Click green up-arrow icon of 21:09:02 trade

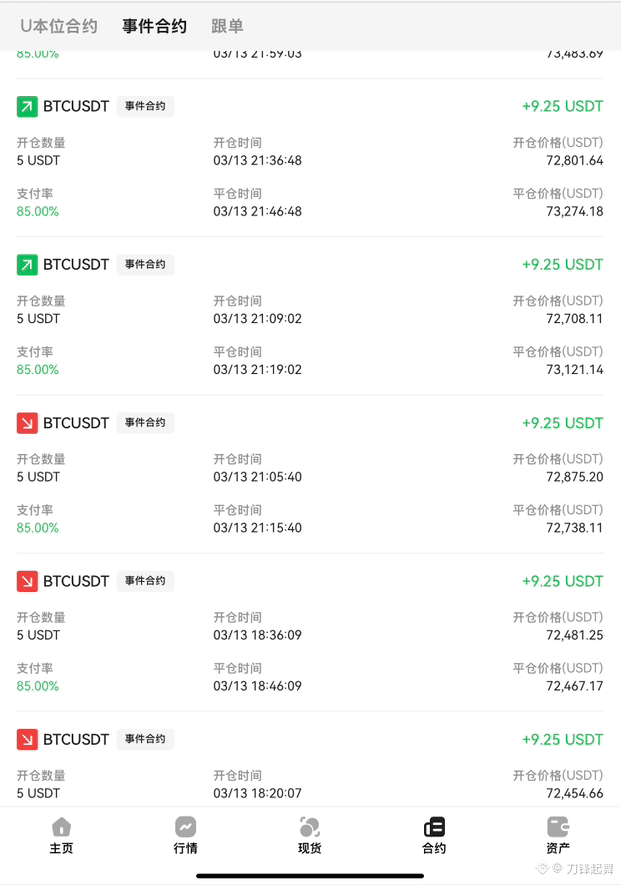pos(27,265)
